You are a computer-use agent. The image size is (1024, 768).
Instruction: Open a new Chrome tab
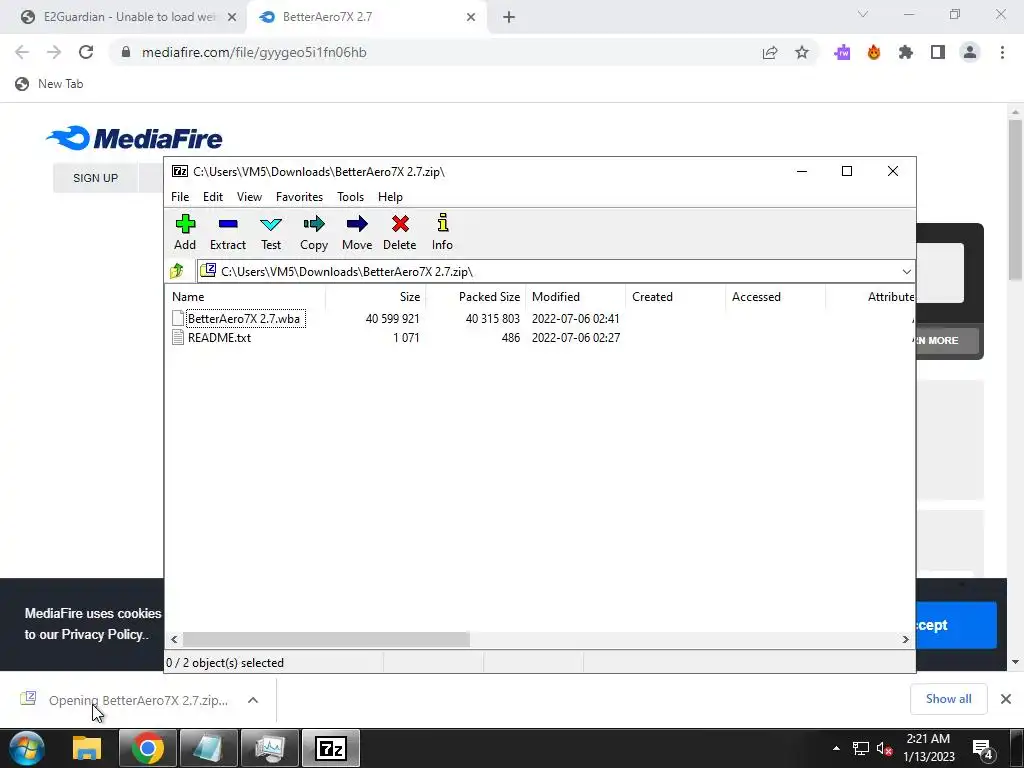point(509,18)
